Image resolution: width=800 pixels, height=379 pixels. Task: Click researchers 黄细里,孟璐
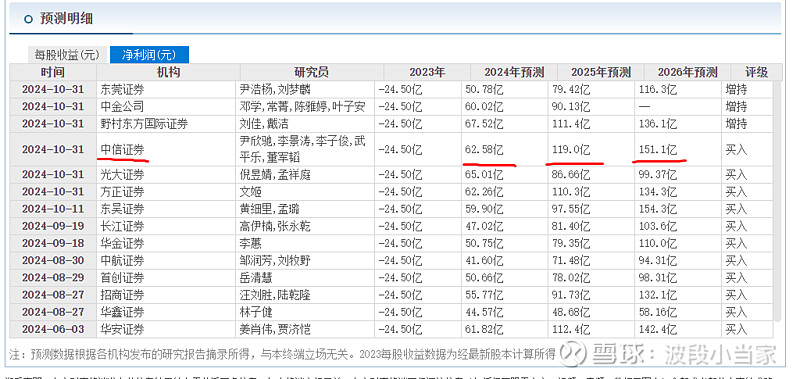click(x=269, y=209)
